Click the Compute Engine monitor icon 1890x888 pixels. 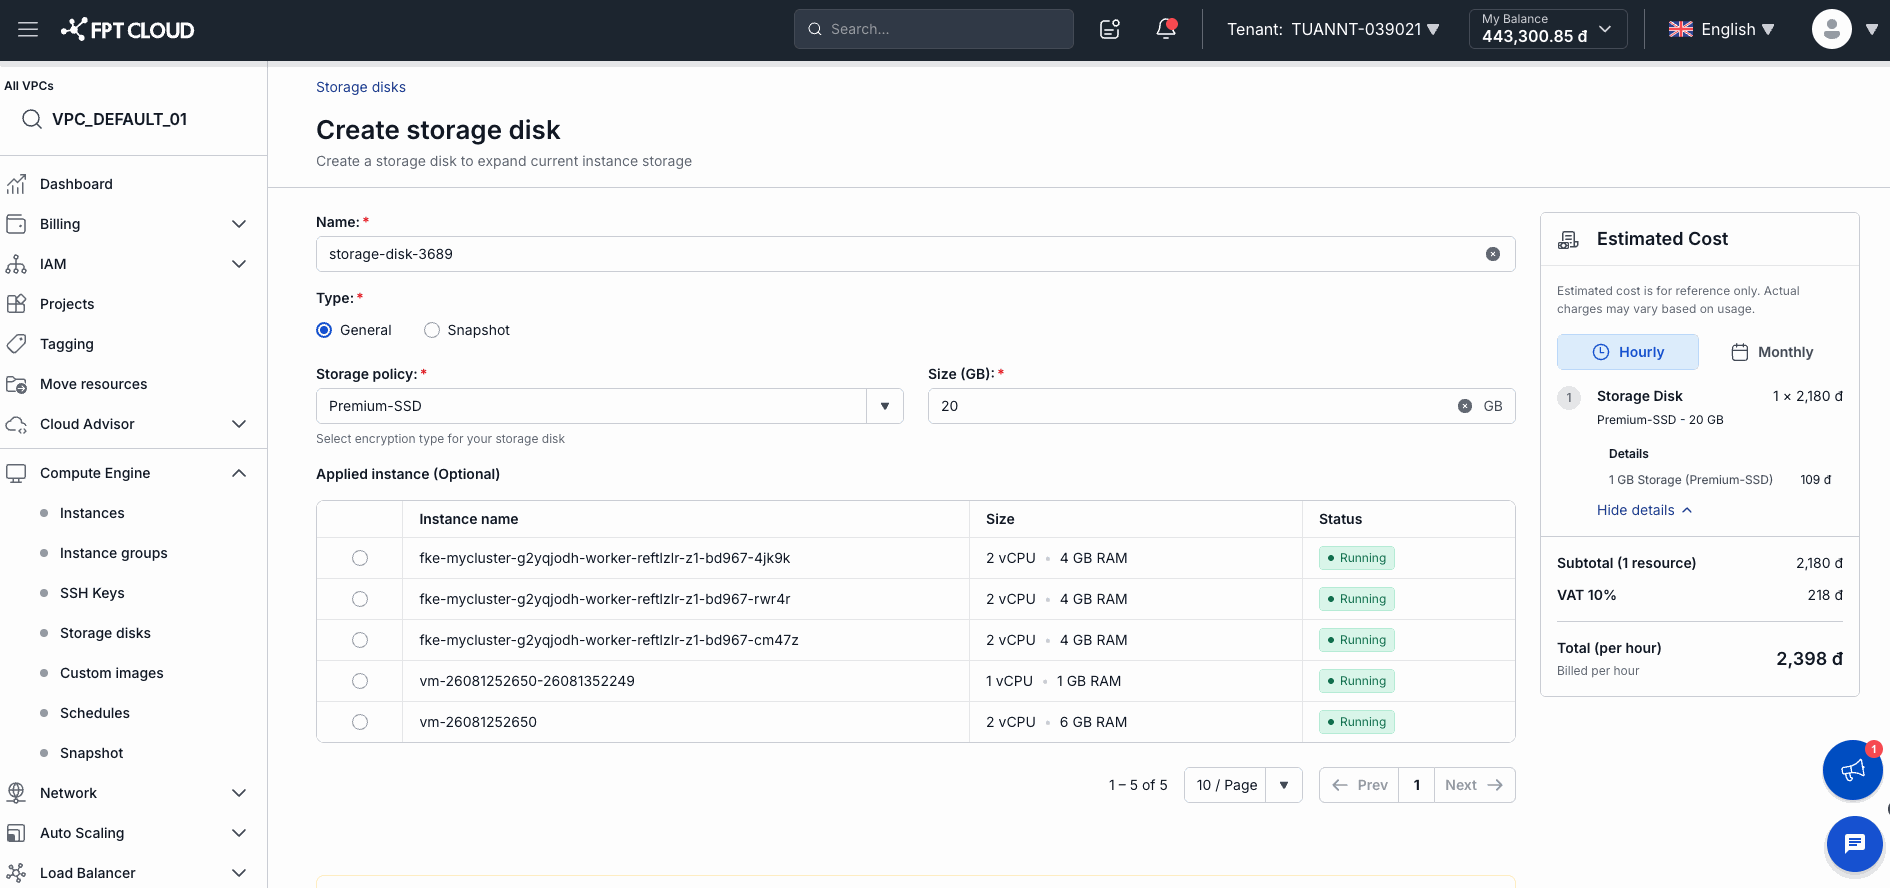click(16, 473)
